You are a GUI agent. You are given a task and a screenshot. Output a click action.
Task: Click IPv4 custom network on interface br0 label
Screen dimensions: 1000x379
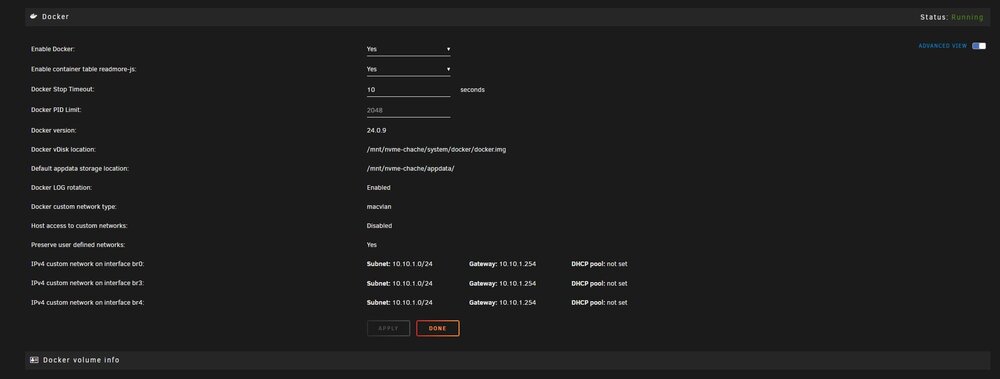pos(88,264)
